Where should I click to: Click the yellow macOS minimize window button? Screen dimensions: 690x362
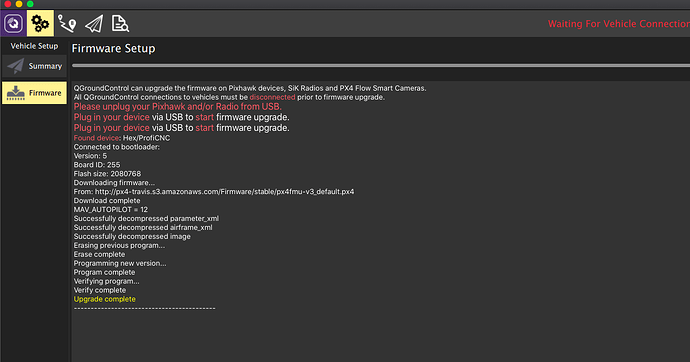tap(19, 4)
